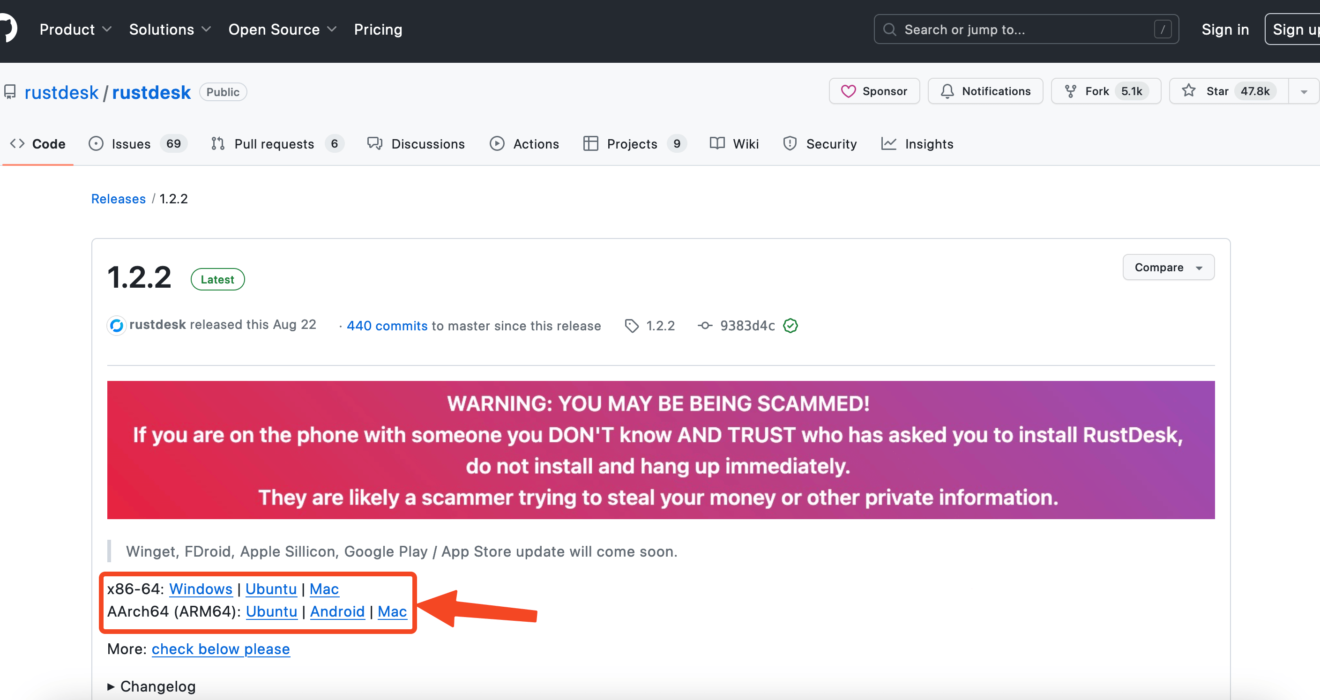
Task: Go to Pricing page
Action: (378, 29)
